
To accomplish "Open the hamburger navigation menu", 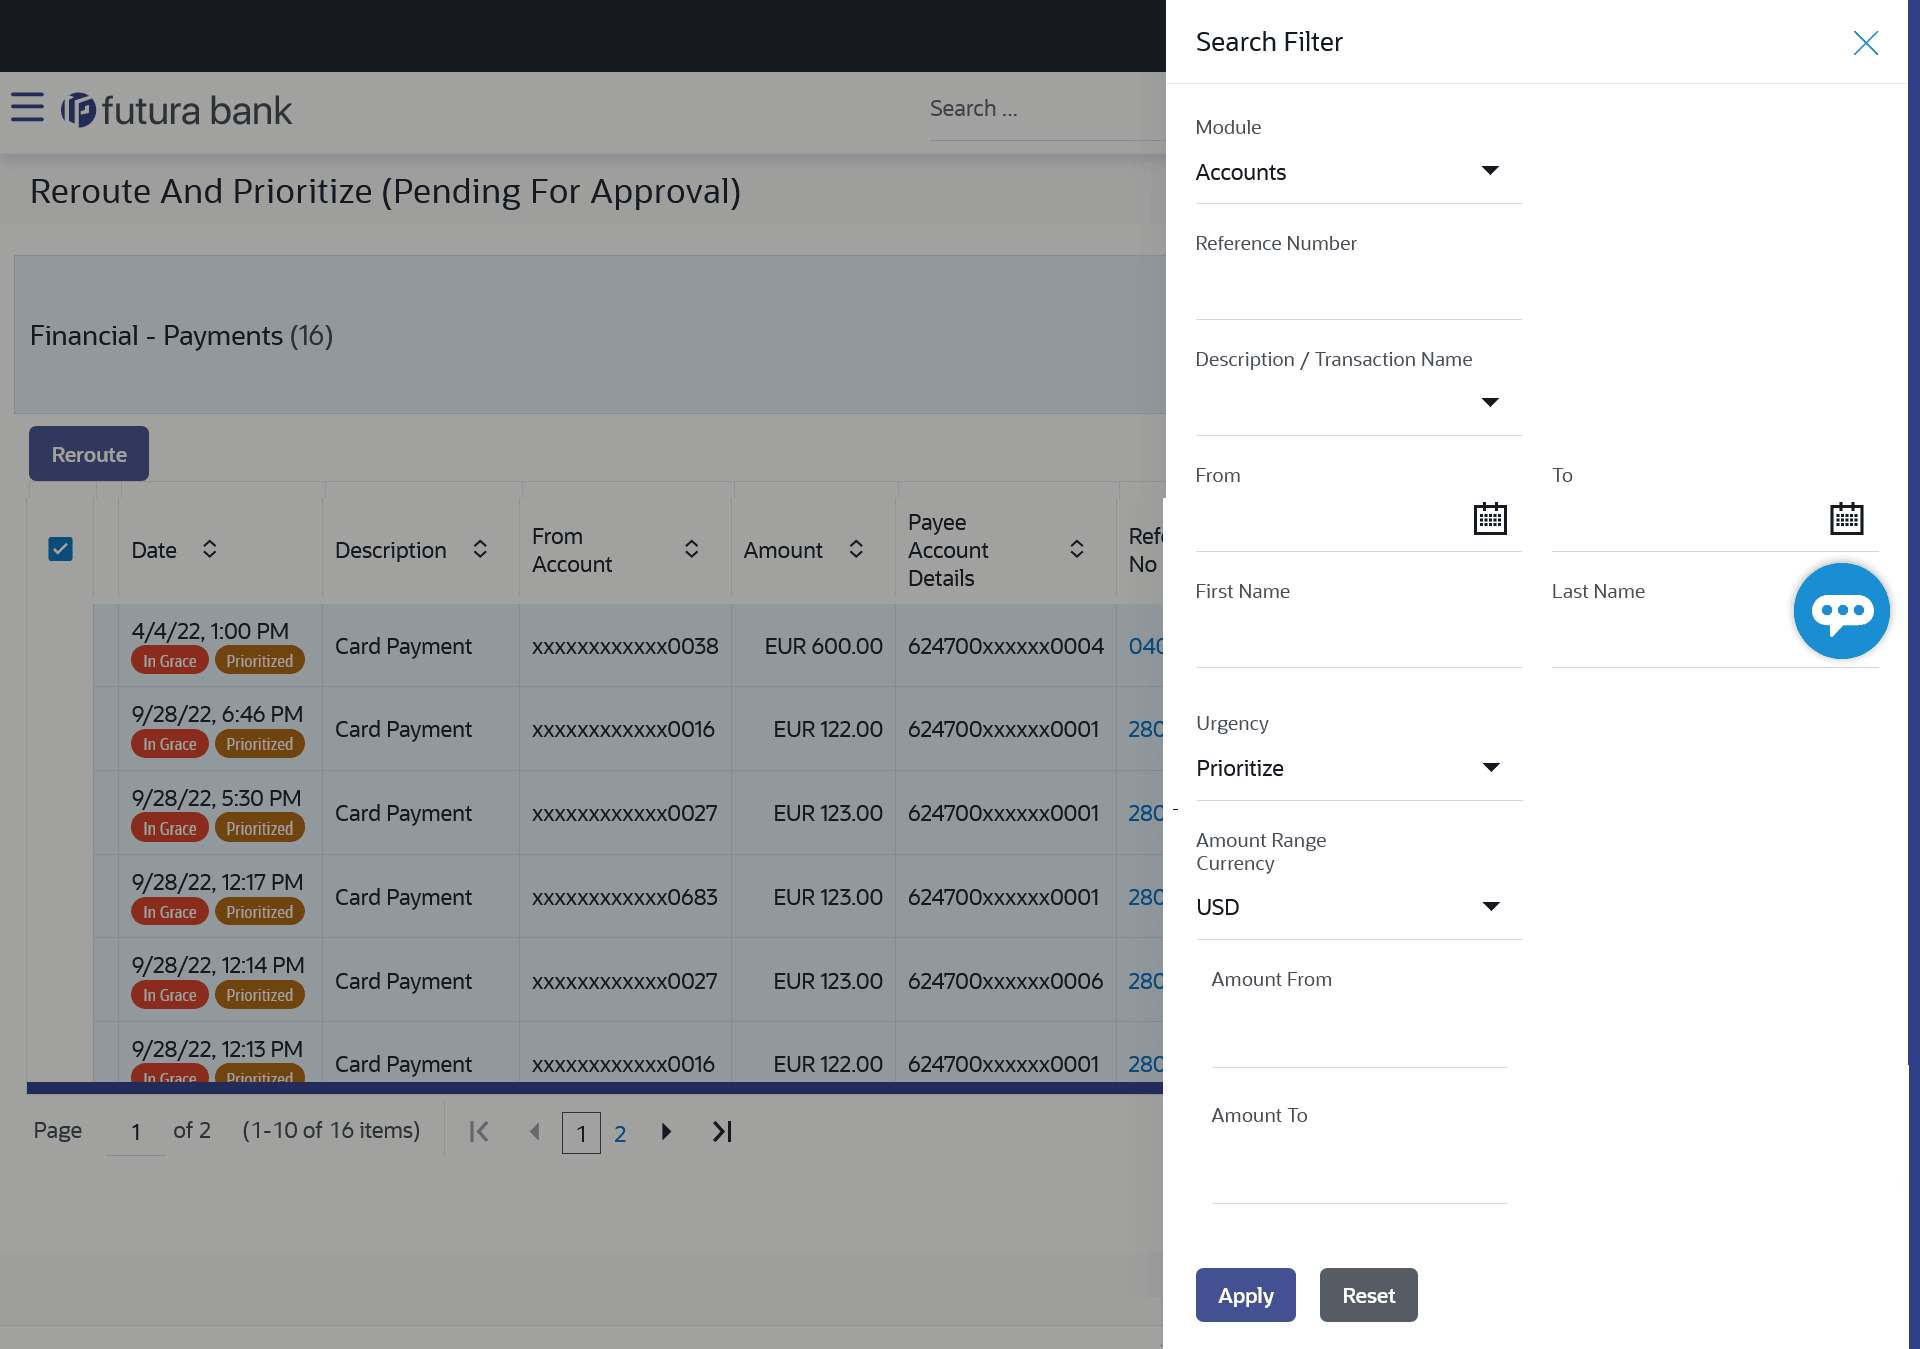I will click(x=27, y=108).
